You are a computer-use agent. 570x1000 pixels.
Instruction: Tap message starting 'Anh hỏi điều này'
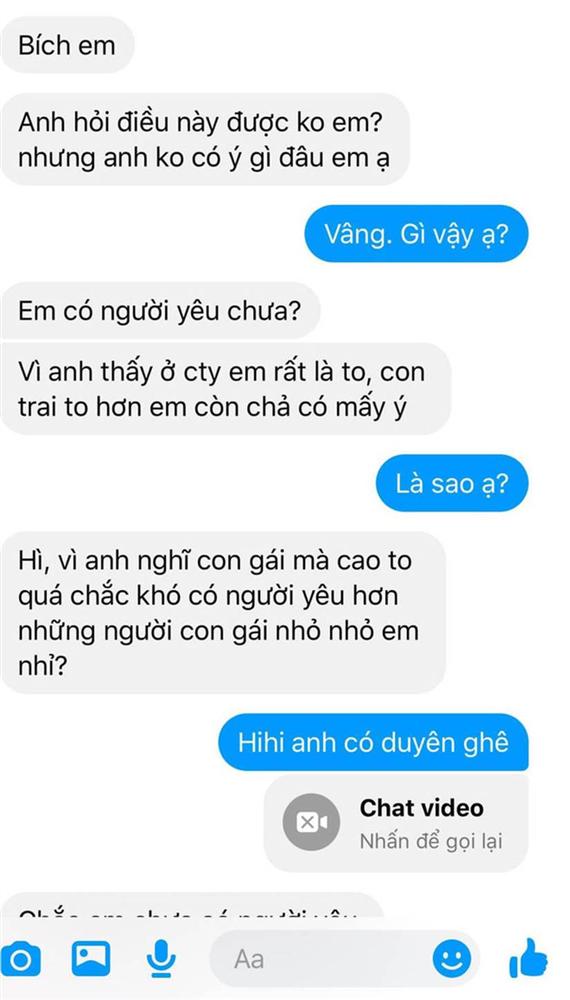point(204,140)
